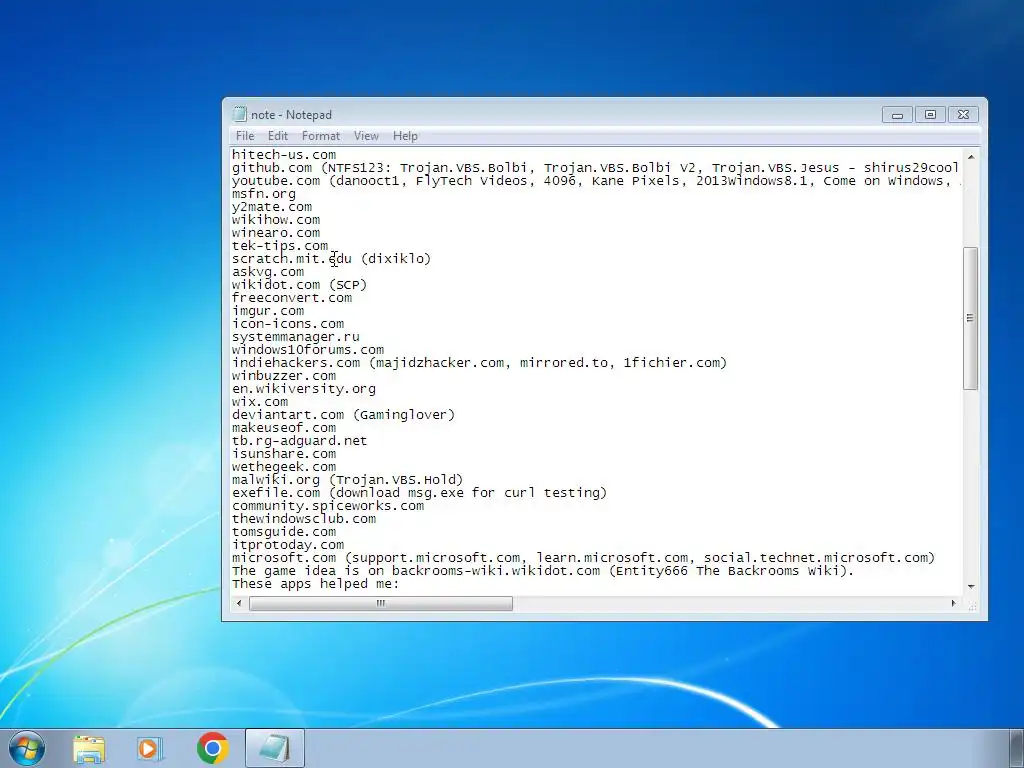Viewport: 1024px width, 768px height.
Task: Click the line 'tb.rg-adguard.net'
Action: [x=300, y=441]
